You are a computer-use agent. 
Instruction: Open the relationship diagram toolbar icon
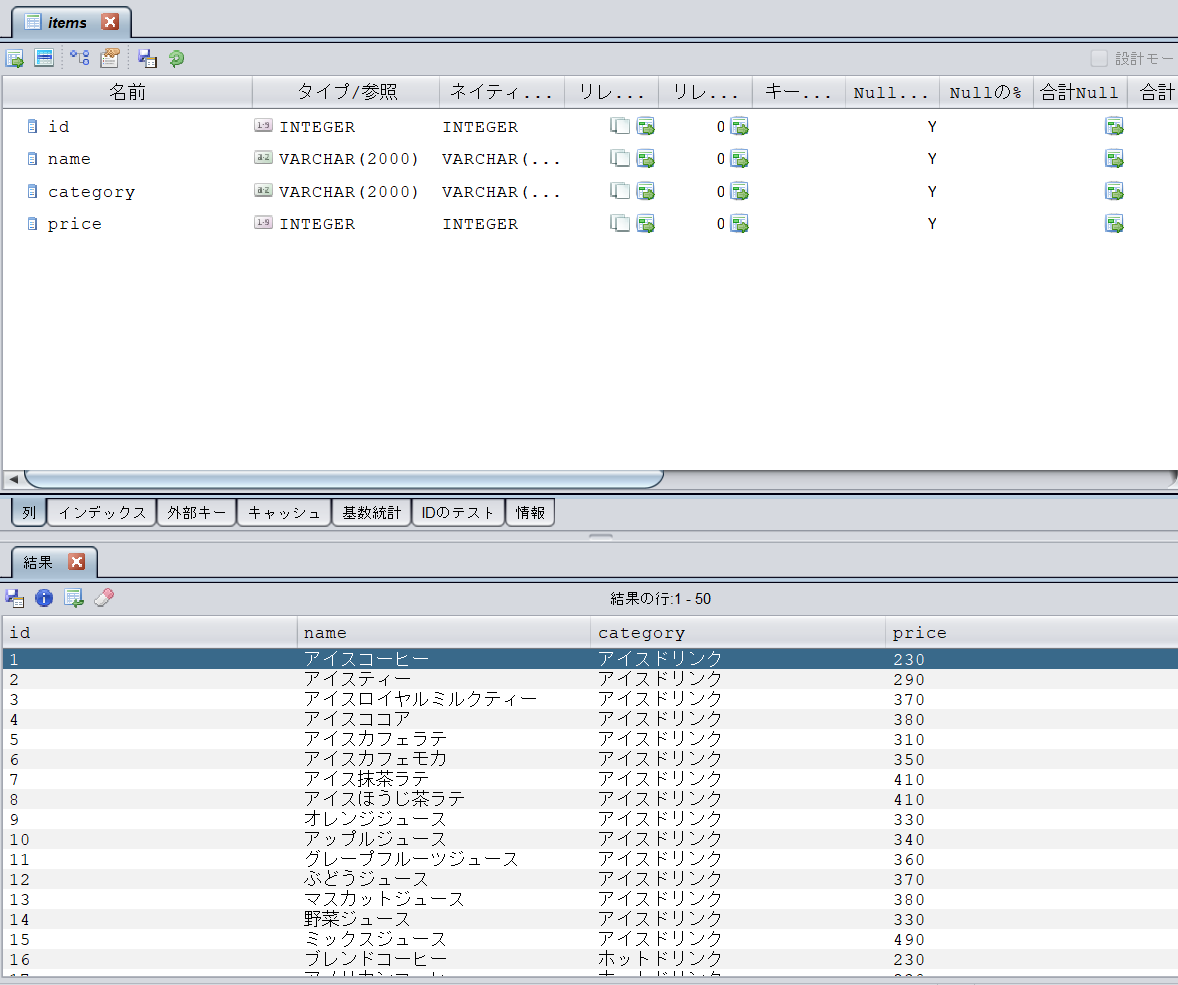pos(80,58)
